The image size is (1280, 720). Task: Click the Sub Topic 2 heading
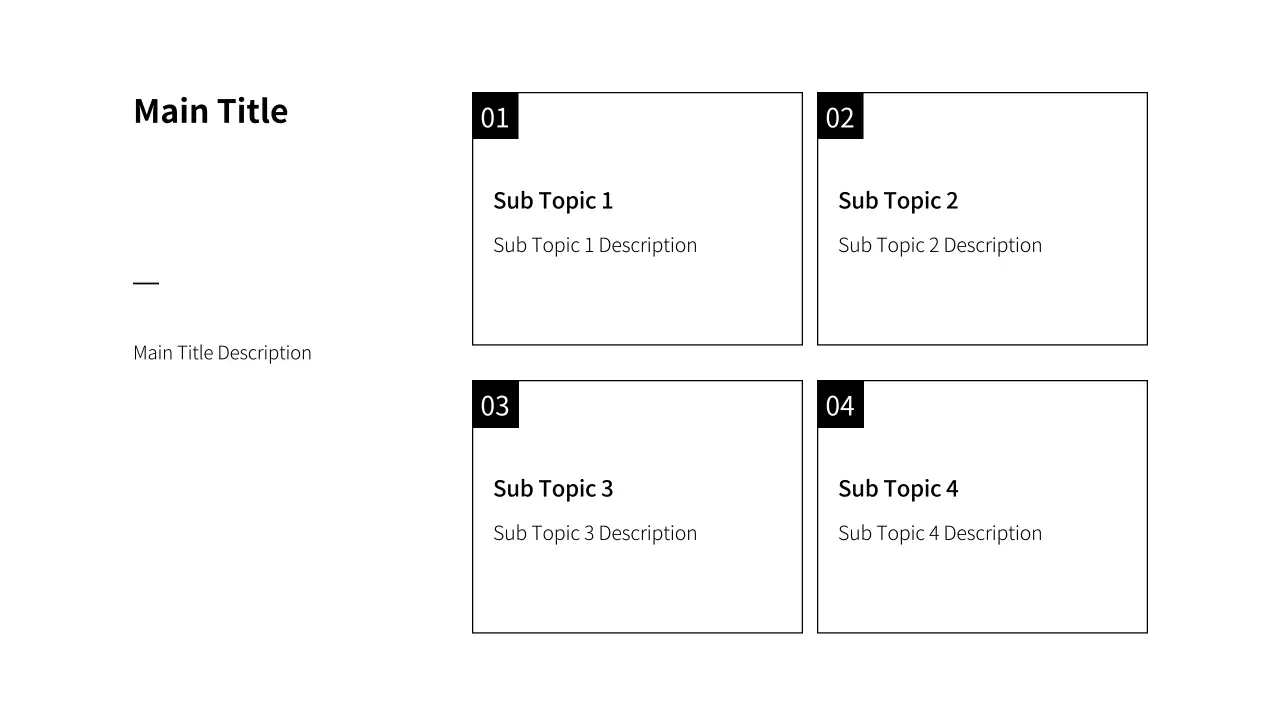[x=898, y=201]
